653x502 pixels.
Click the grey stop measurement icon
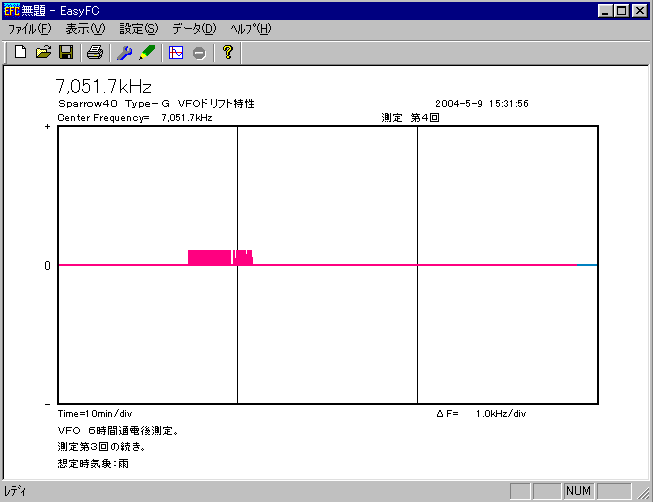coord(199,53)
